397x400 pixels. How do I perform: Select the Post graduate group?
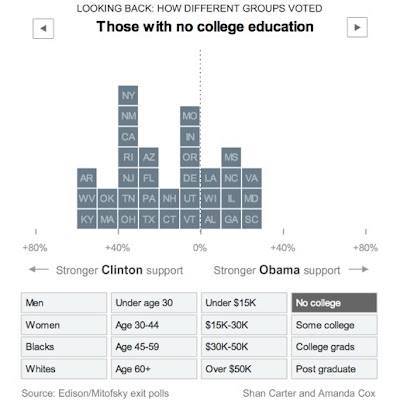pyautogui.click(x=334, y=369)
